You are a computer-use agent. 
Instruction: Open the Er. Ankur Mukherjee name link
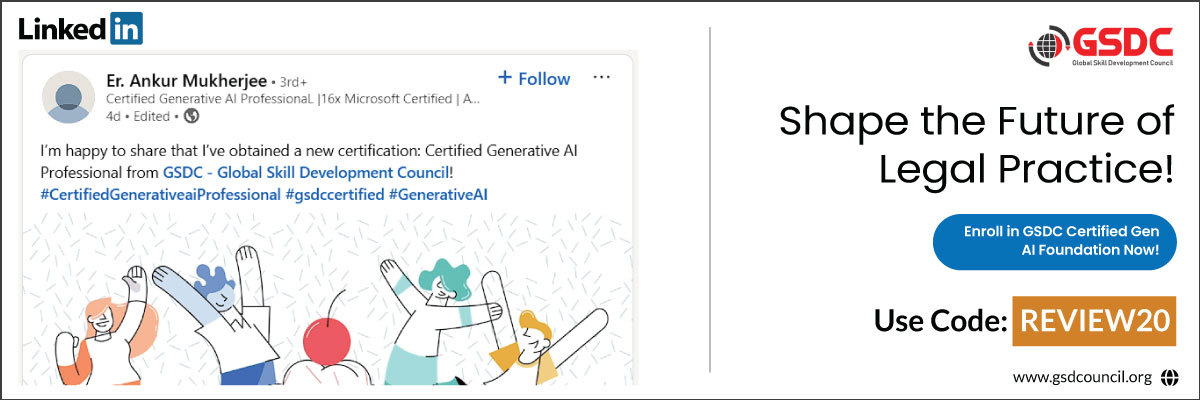tap(184, 79)
